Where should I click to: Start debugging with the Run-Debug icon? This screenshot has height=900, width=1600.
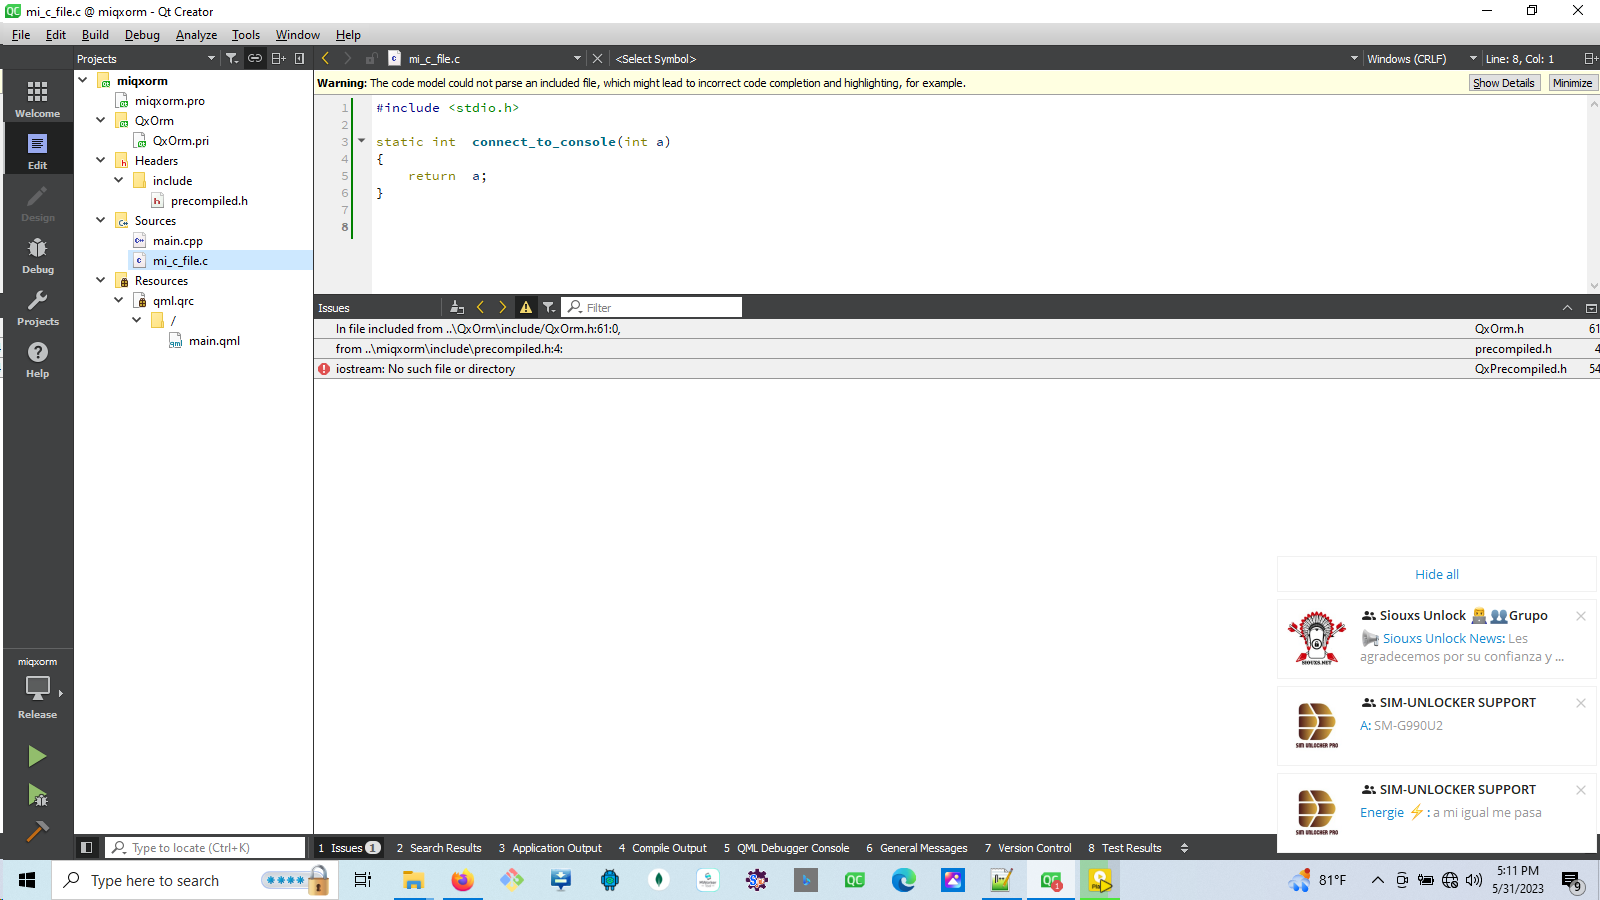pyautogui.click(x=37, y=795)
